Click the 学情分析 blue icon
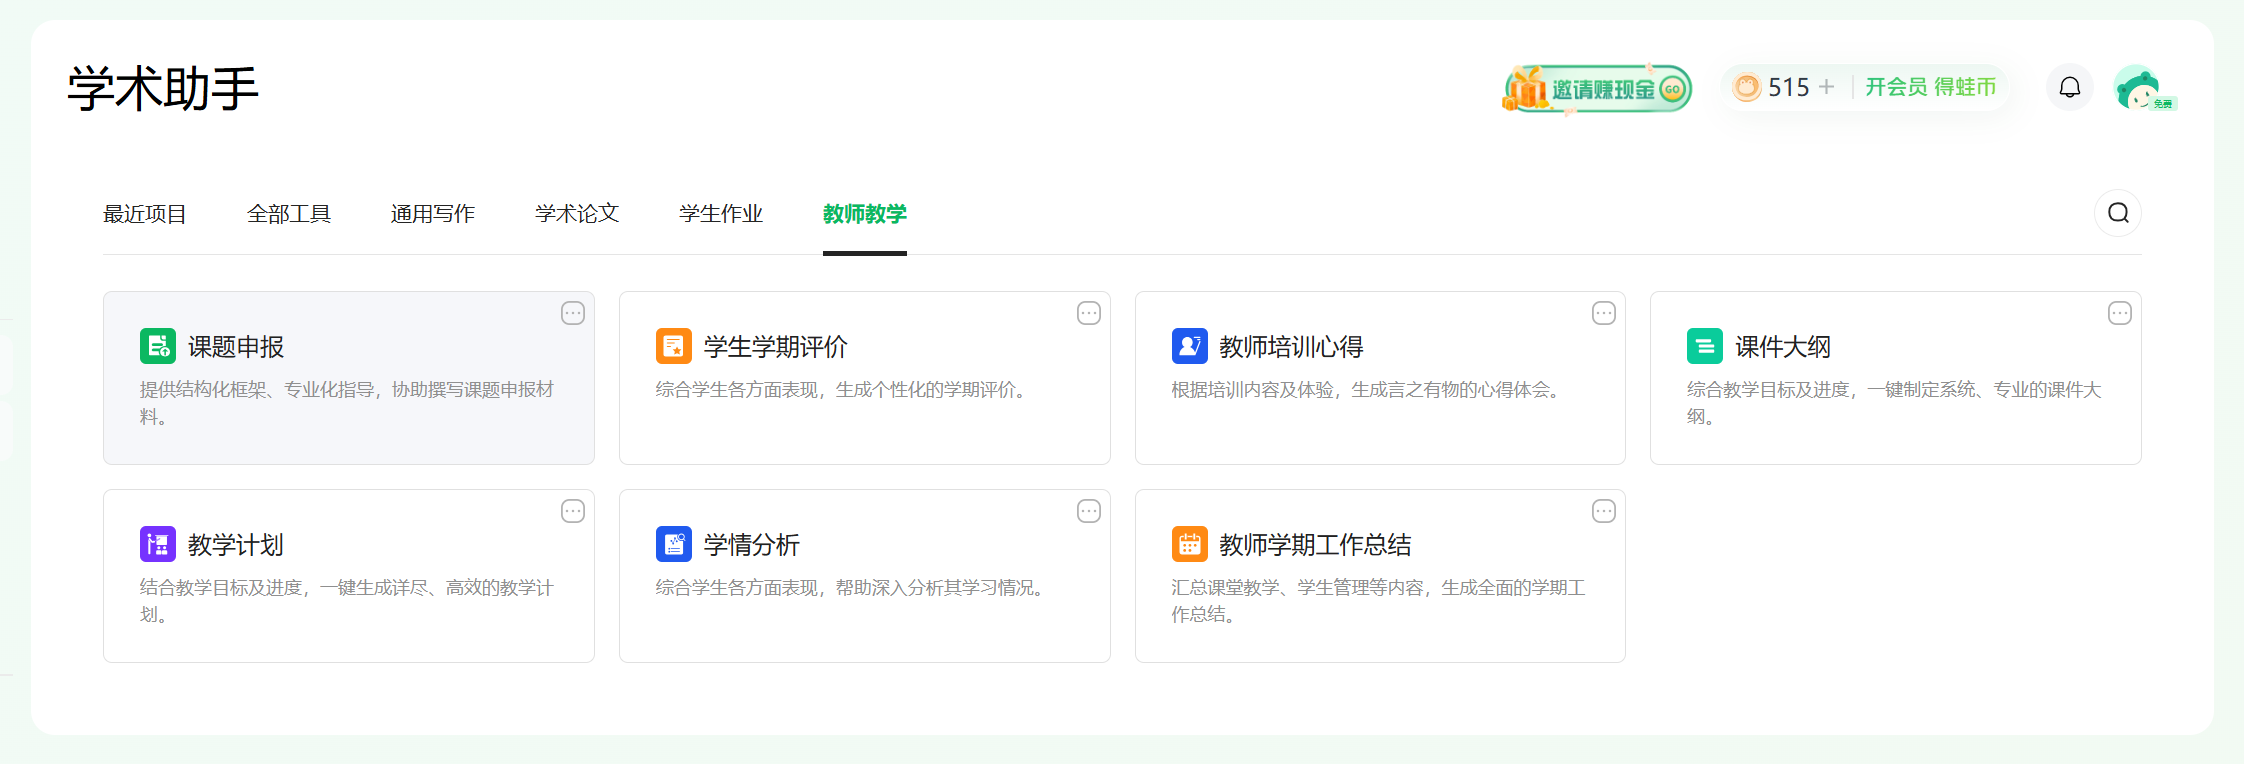Viewport: 2244px width, 764px height. point(674,544)
